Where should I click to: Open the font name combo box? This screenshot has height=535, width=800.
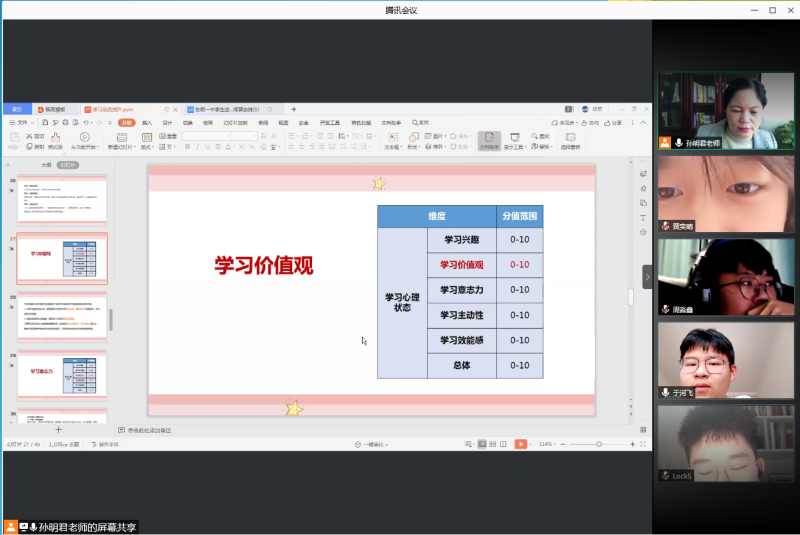210,135
